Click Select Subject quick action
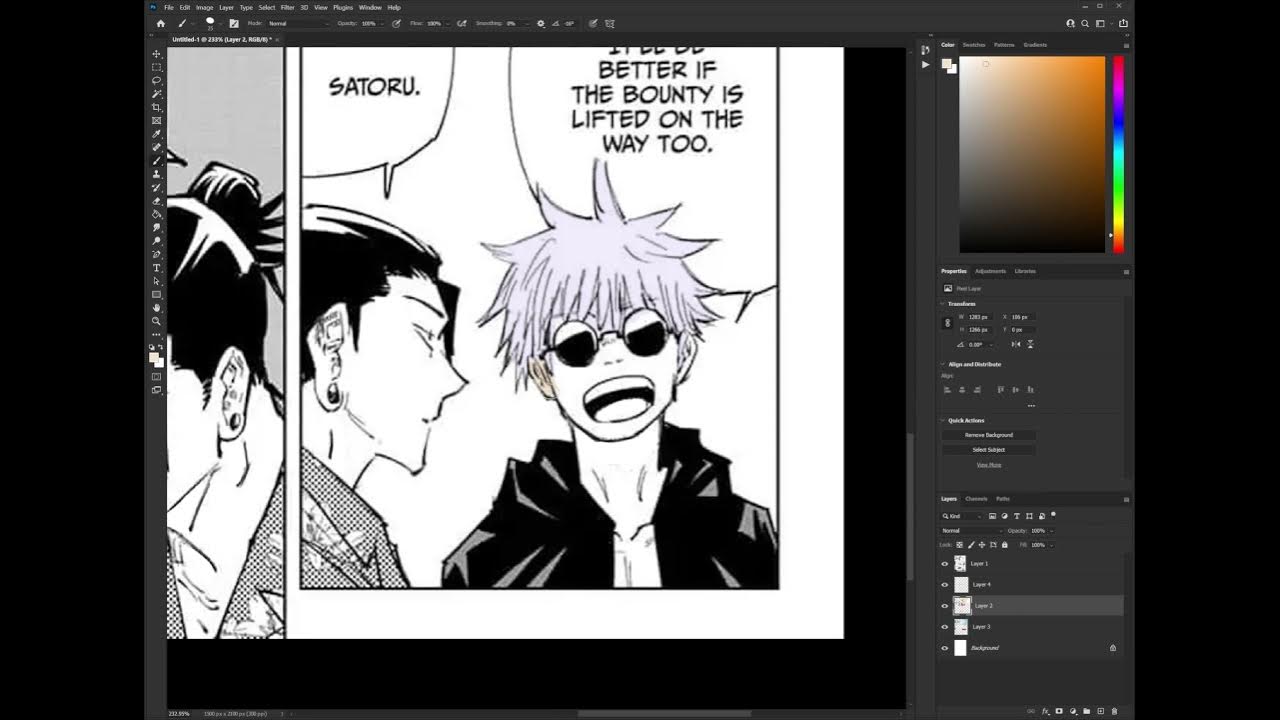This screenshot has height=720, width=1280. point(989,450)
